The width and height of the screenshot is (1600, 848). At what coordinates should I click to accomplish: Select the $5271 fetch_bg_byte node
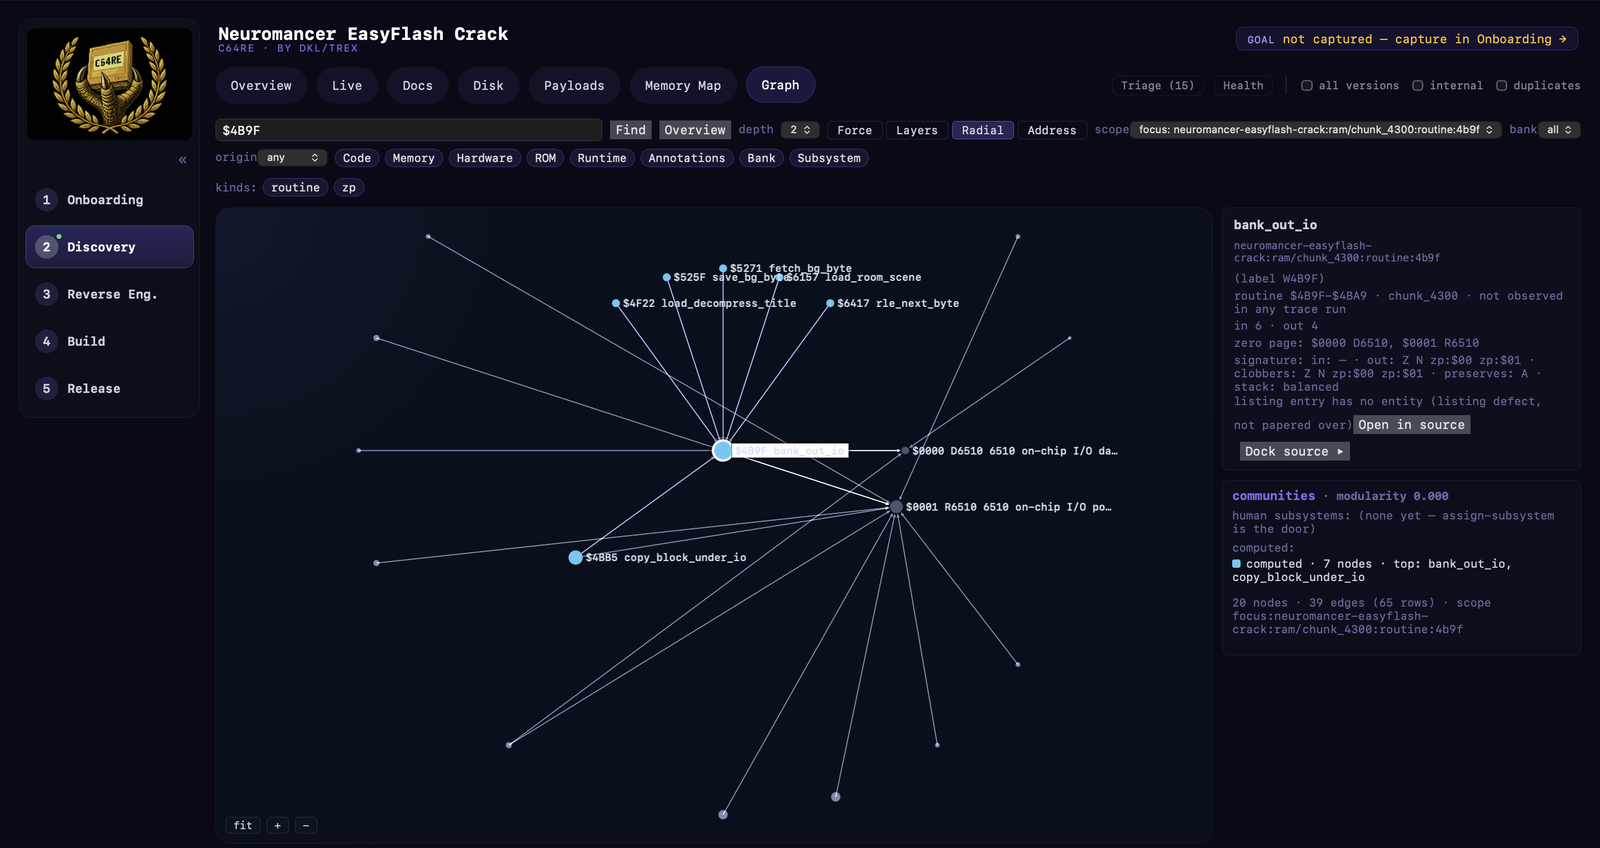pos(723,268)
